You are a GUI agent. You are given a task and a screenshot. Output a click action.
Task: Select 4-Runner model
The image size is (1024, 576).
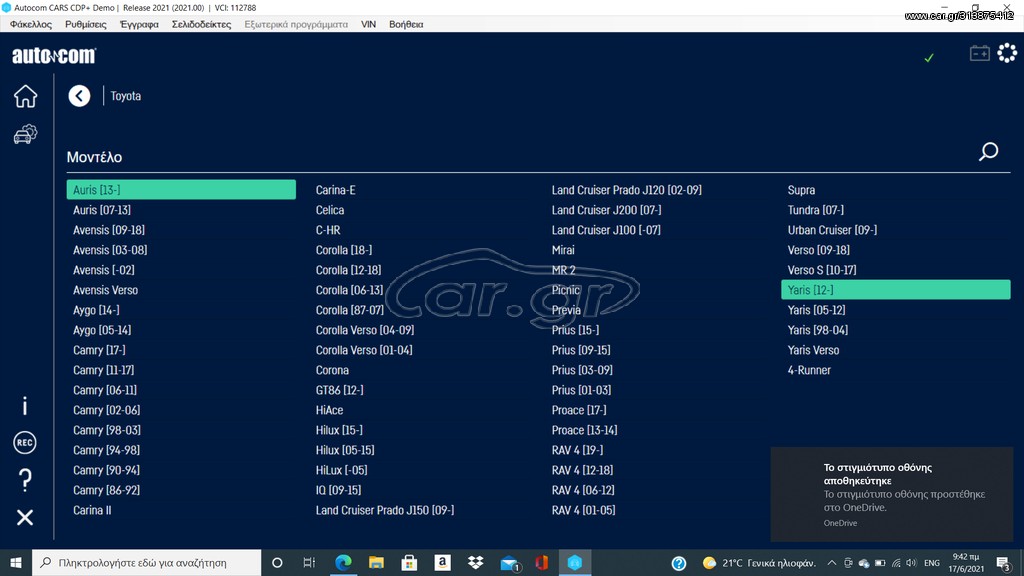click(x=809, y=370)
